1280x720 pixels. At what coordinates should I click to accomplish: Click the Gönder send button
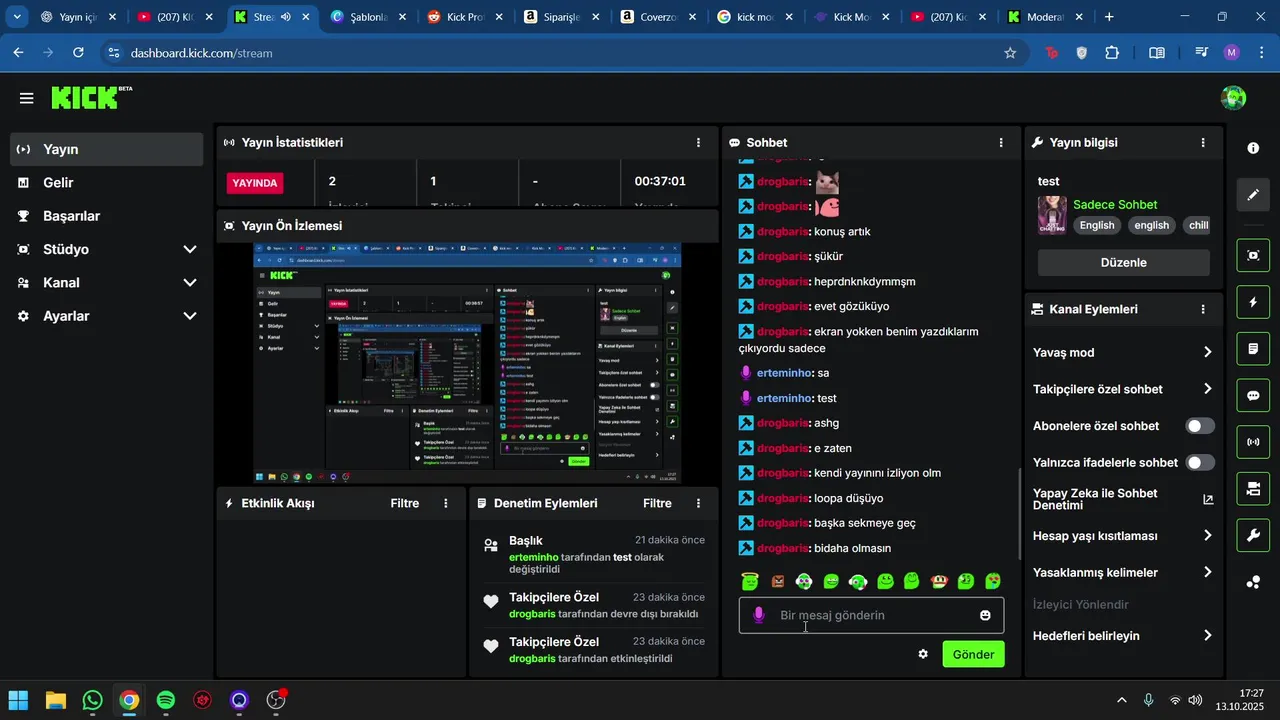[973, 654]
